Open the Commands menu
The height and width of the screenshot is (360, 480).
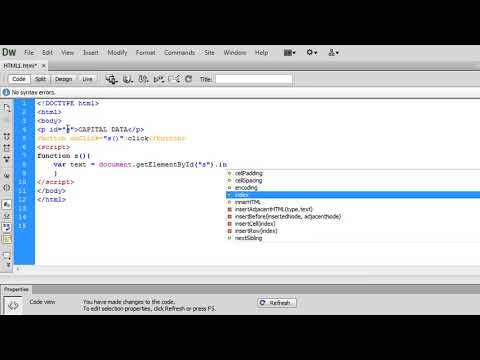[180, 53]
